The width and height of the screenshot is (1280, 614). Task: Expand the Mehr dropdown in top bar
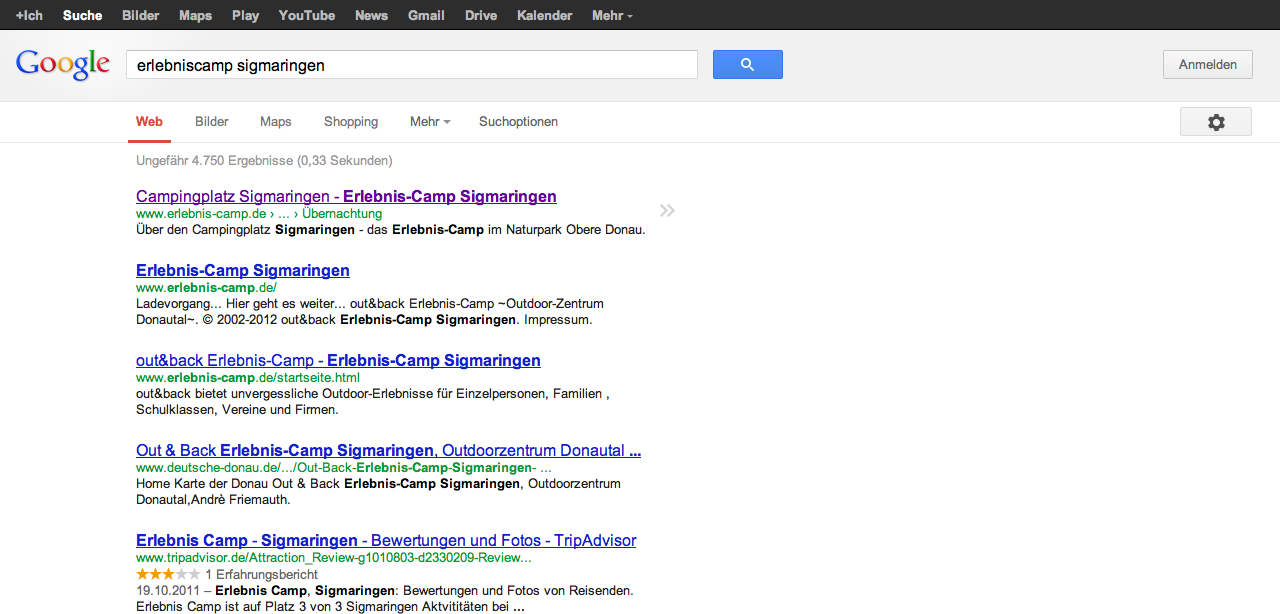coord(612,15)
